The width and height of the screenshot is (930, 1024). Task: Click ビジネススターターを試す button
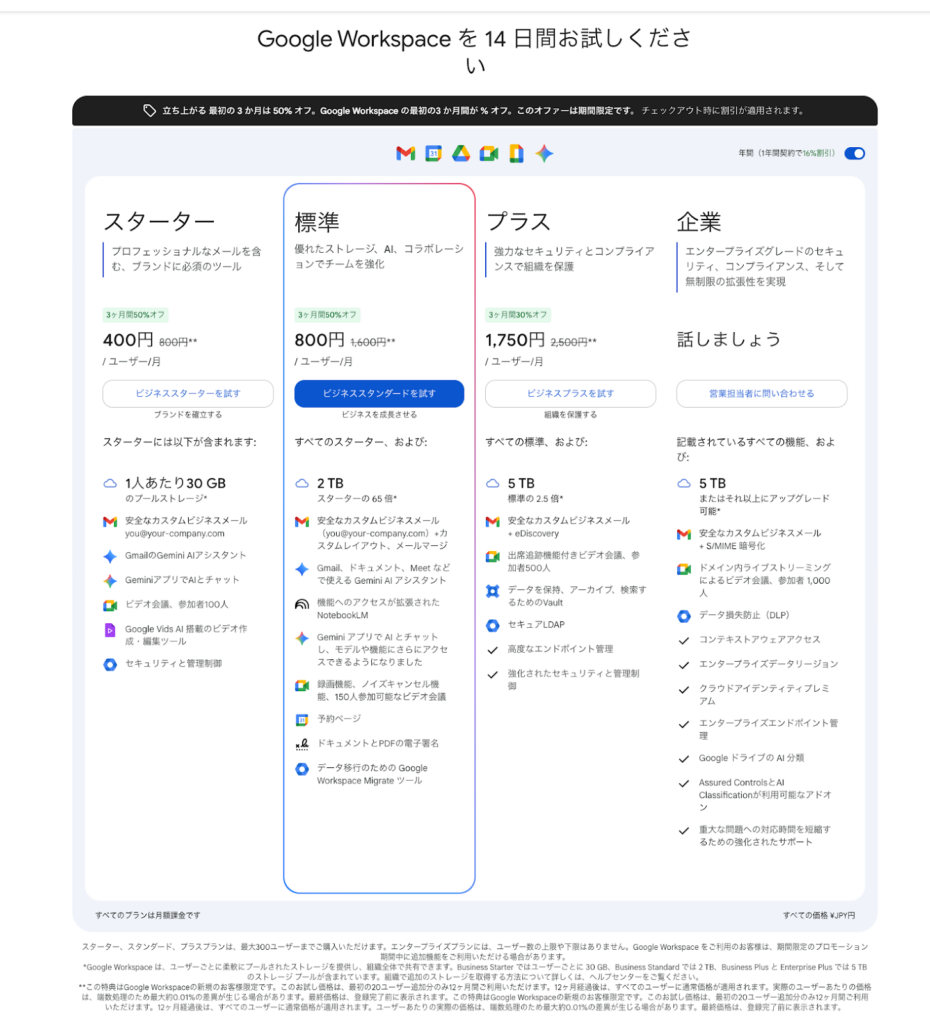click(x=188, y=394)
